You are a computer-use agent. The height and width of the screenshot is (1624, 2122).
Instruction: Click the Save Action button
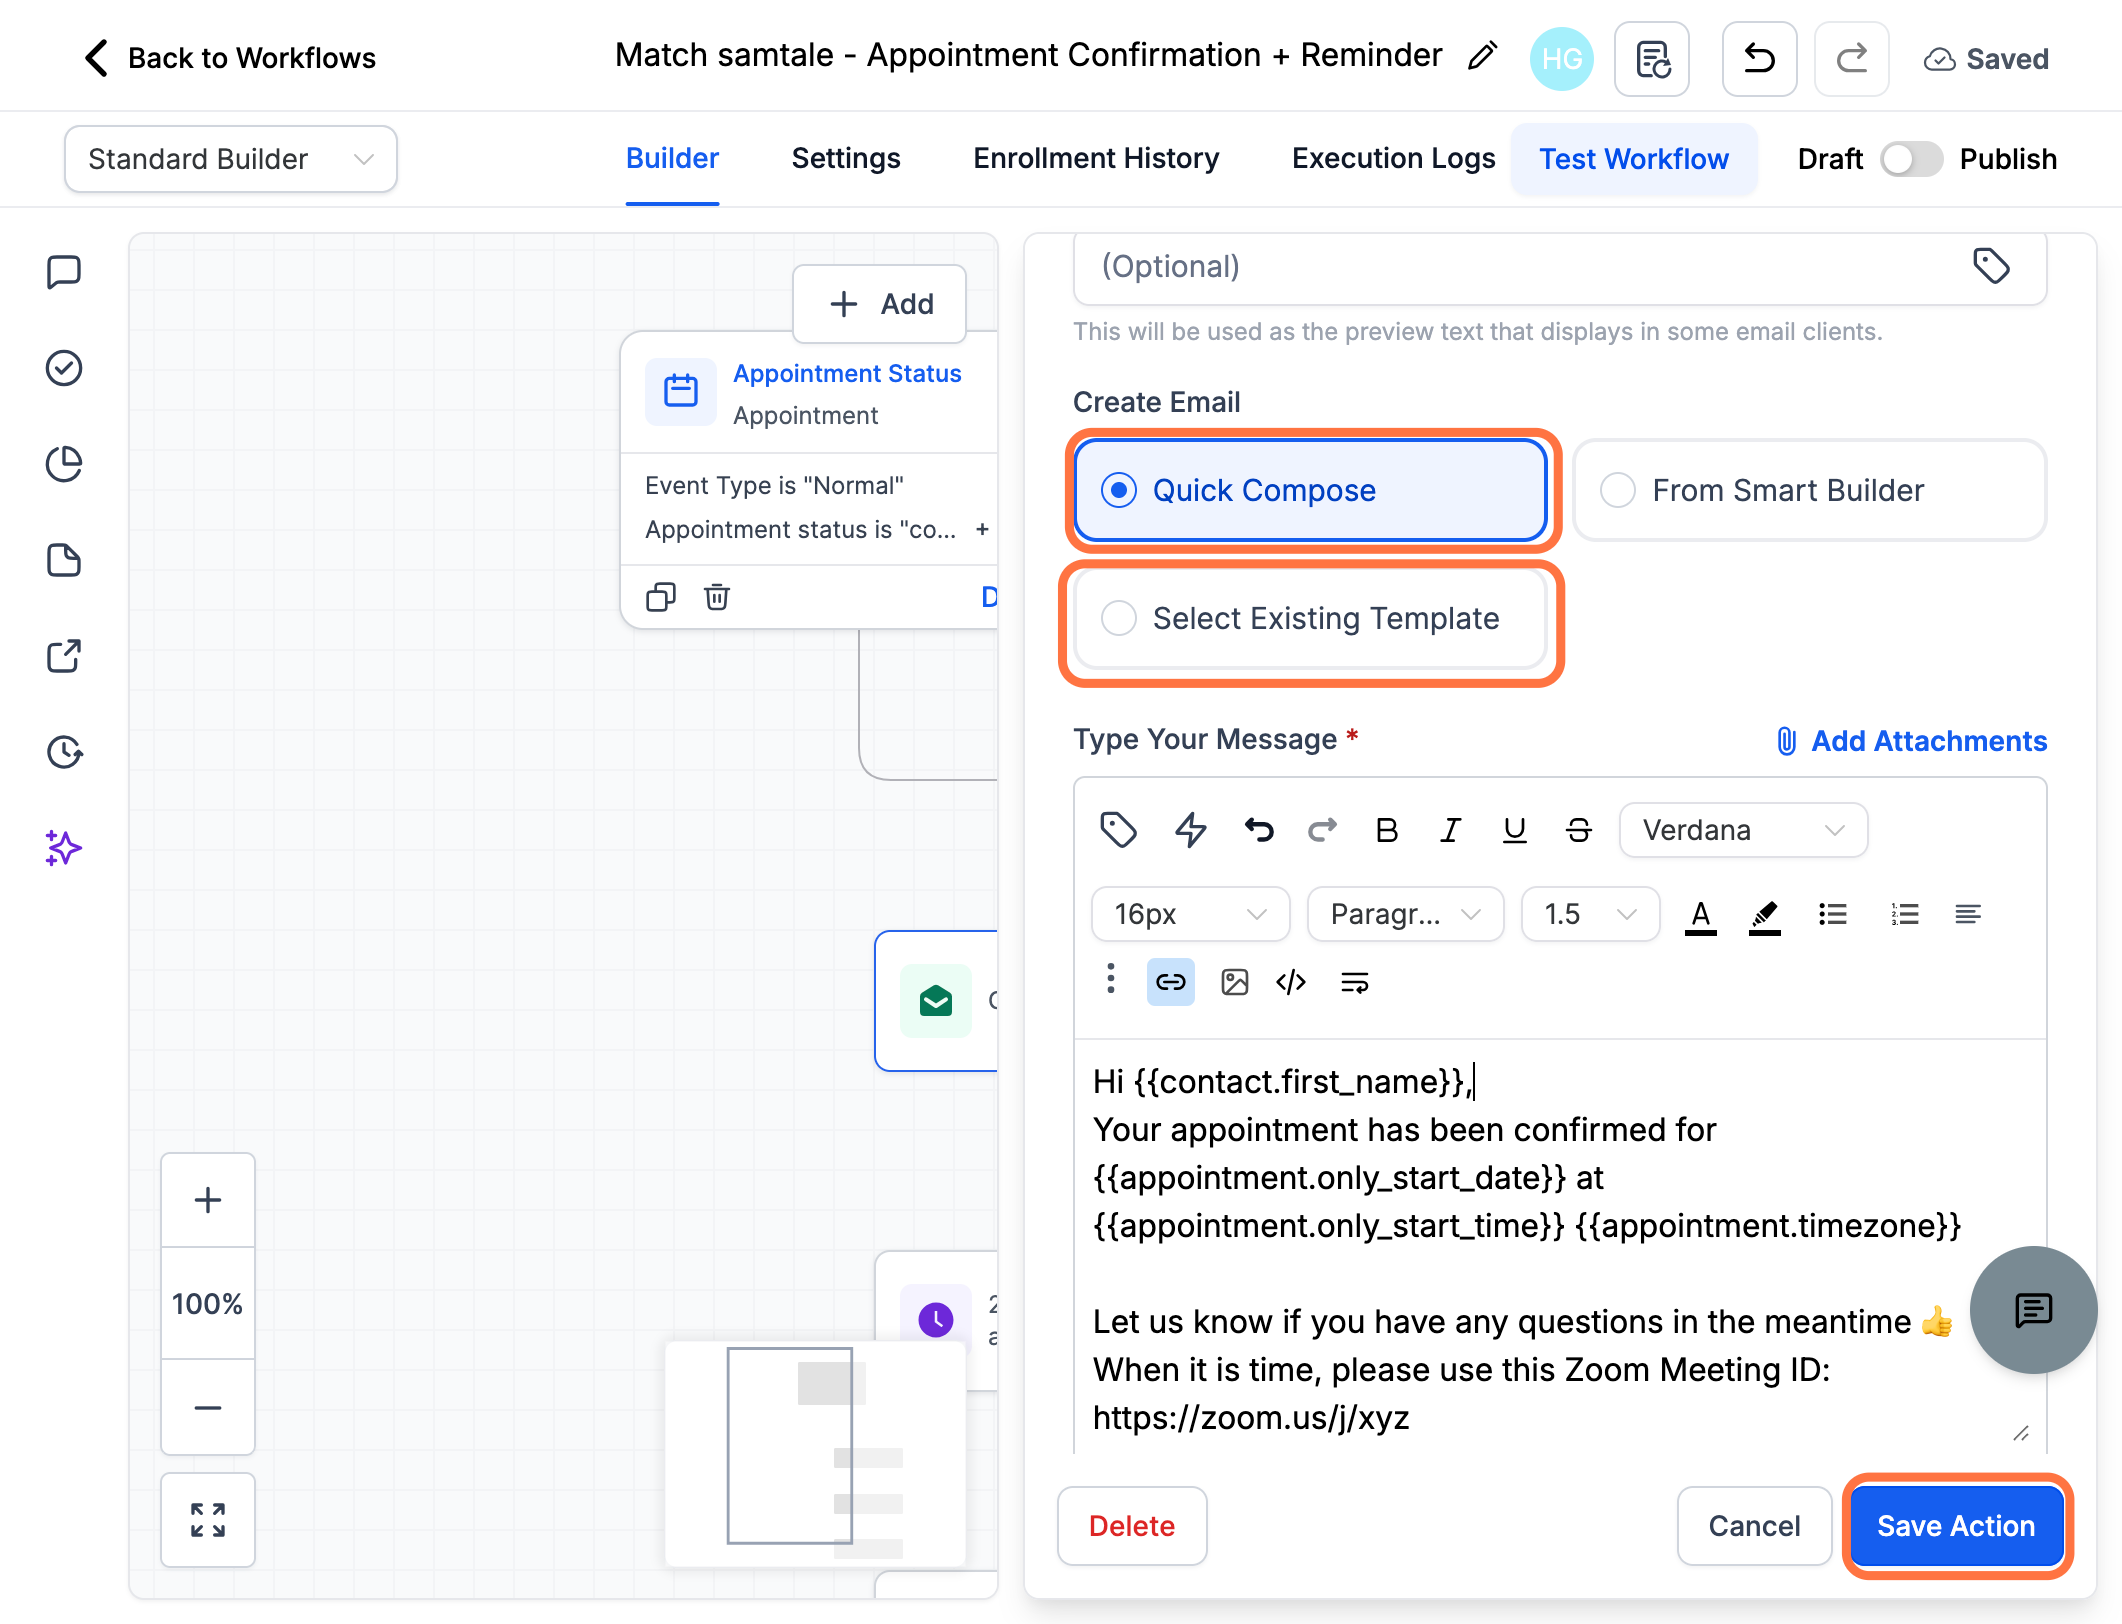(1956, 1526)
